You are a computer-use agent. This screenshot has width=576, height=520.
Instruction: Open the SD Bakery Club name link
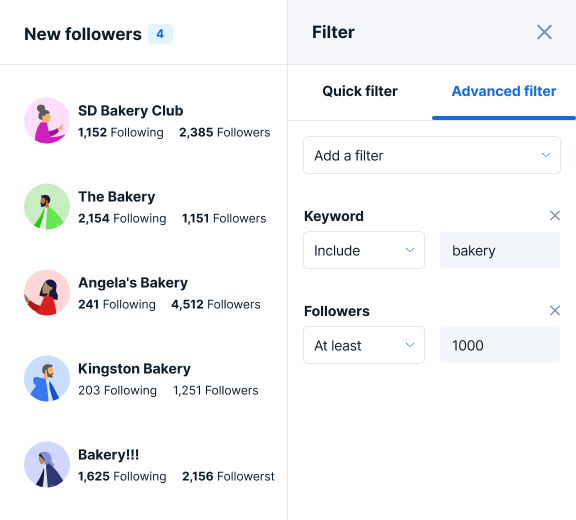point(130,111)
